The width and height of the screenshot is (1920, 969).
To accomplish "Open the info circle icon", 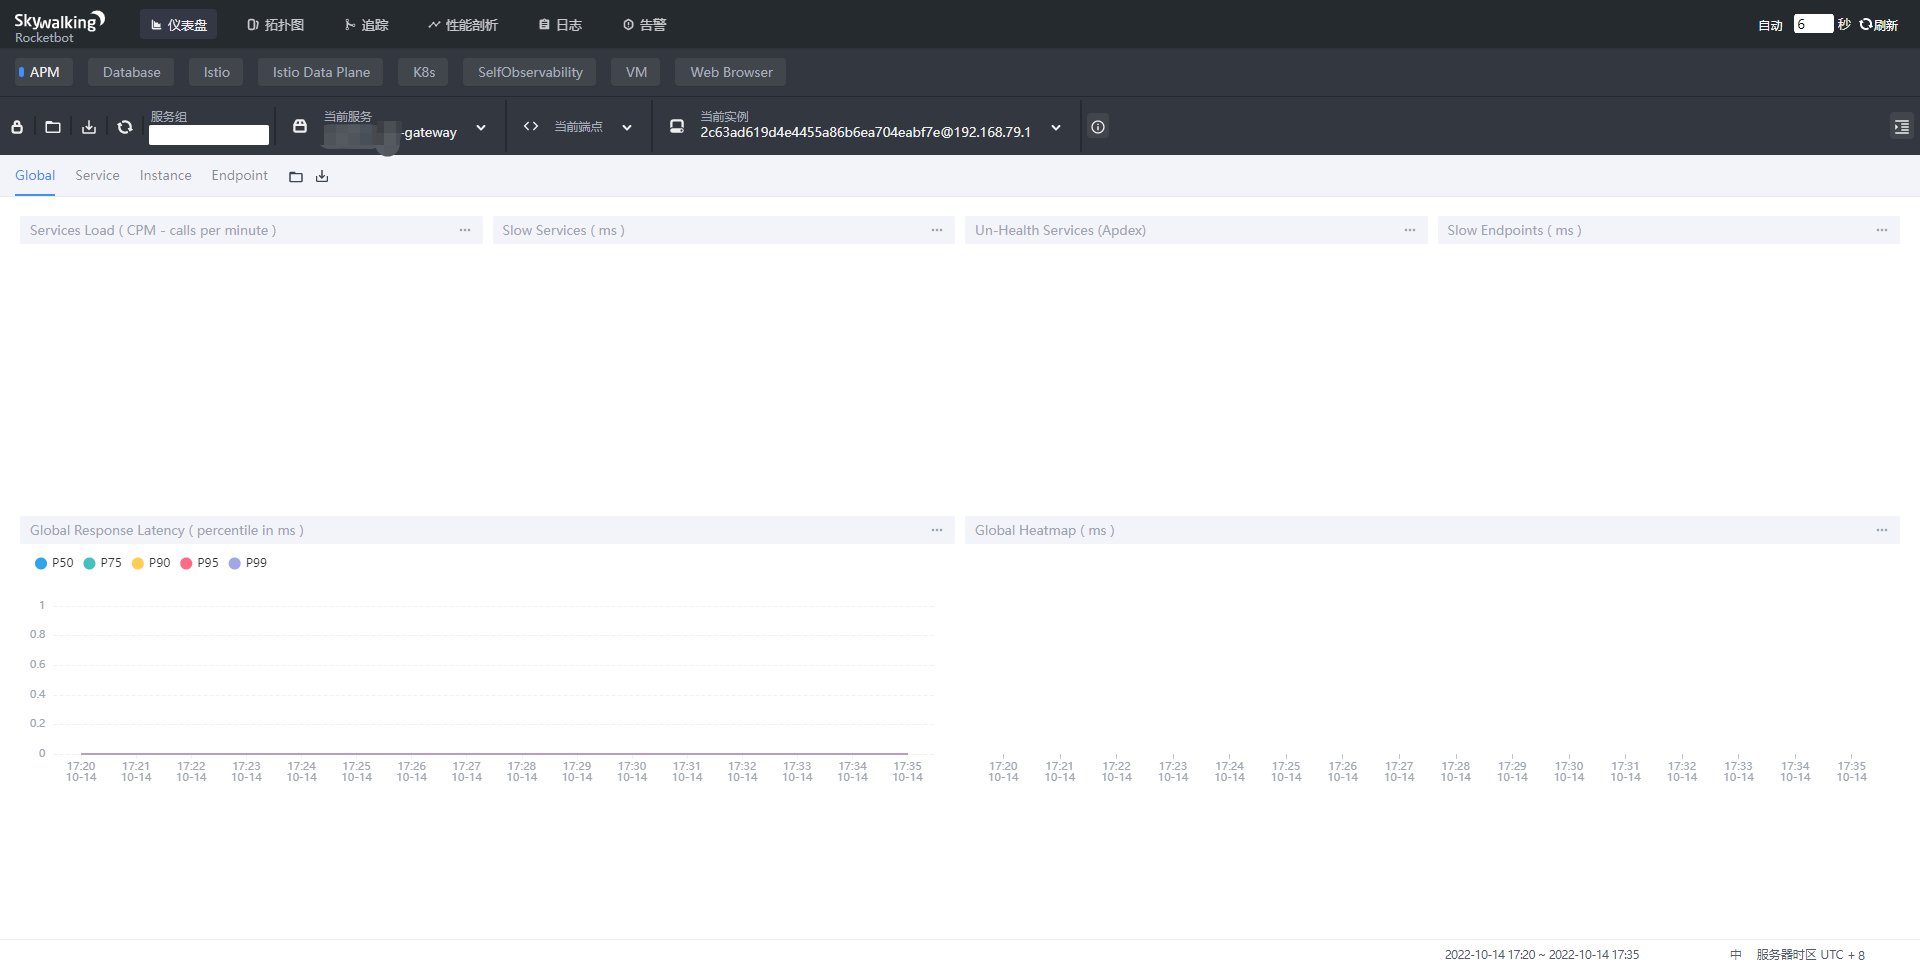I will [x=1098, y=127].
